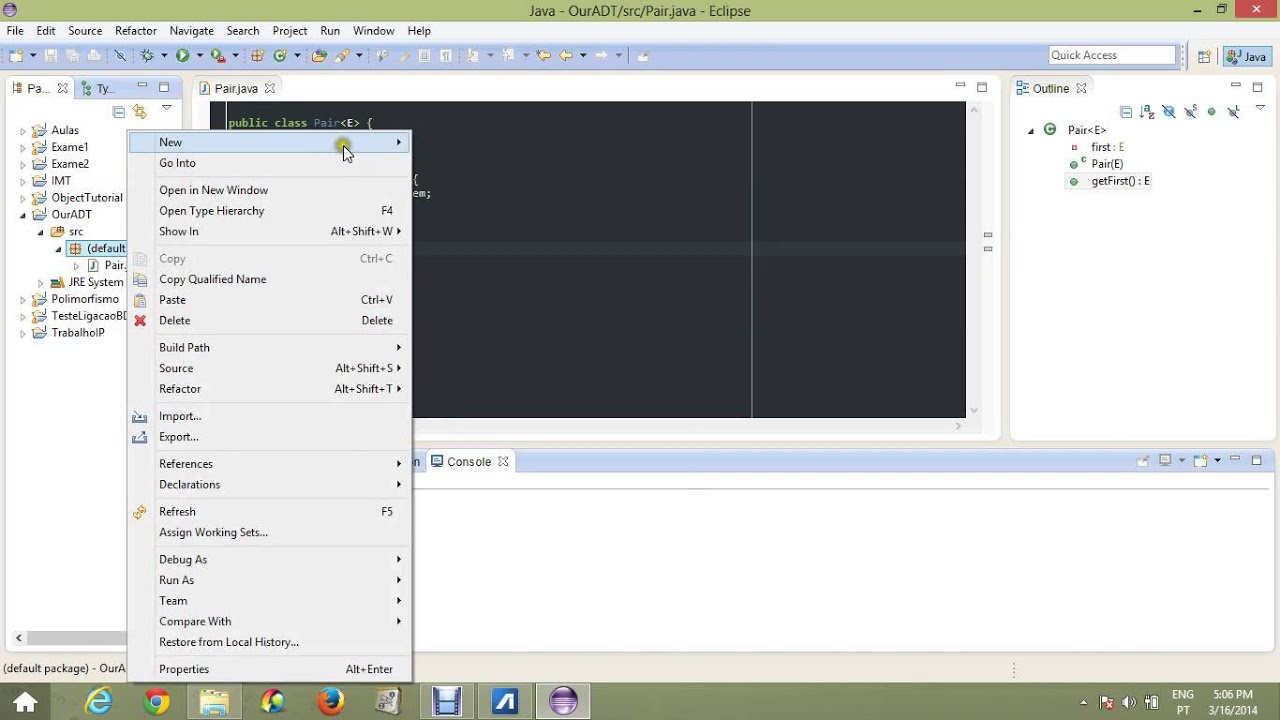
Task: Expand the TrabalhoIP project
Action: point(23,334)
